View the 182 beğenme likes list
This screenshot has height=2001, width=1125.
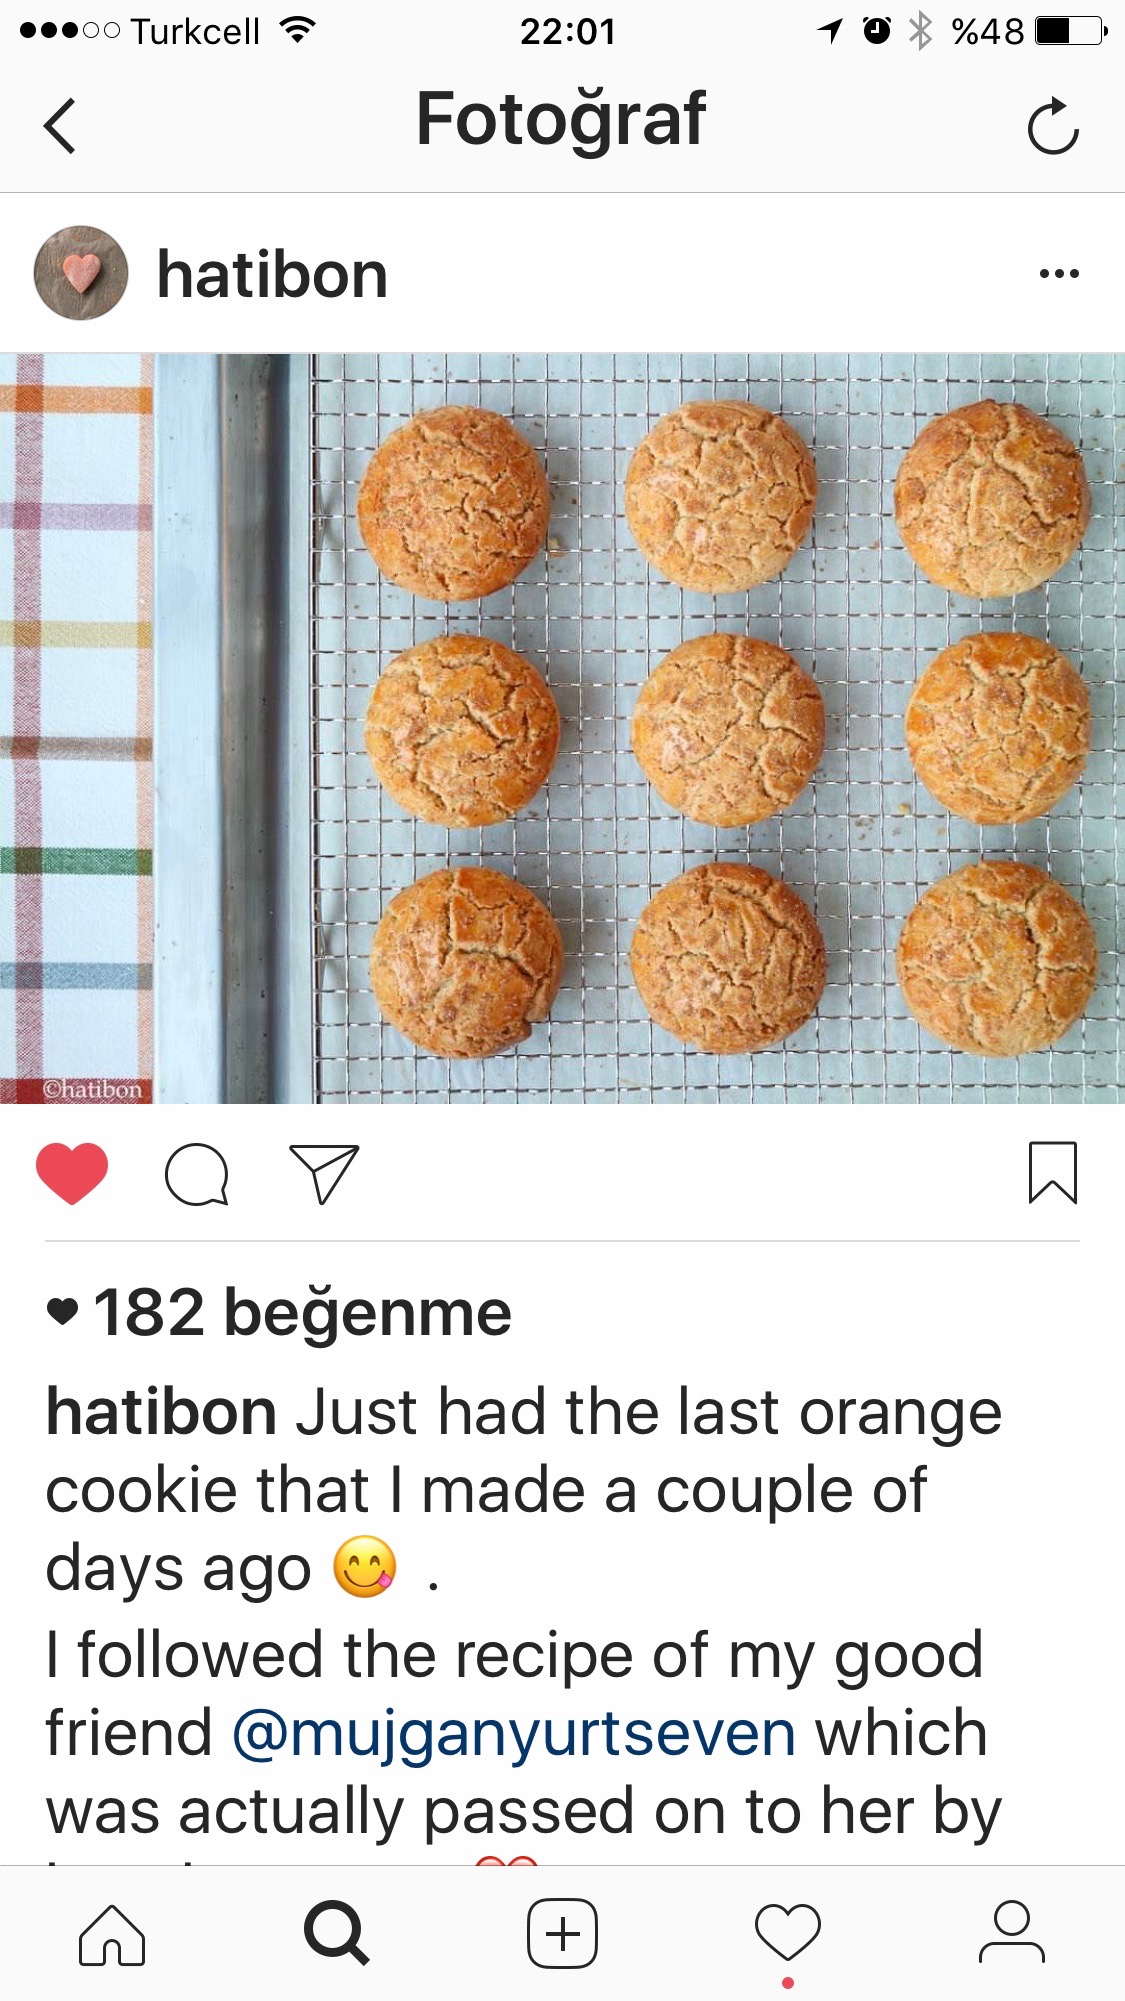279,1312
